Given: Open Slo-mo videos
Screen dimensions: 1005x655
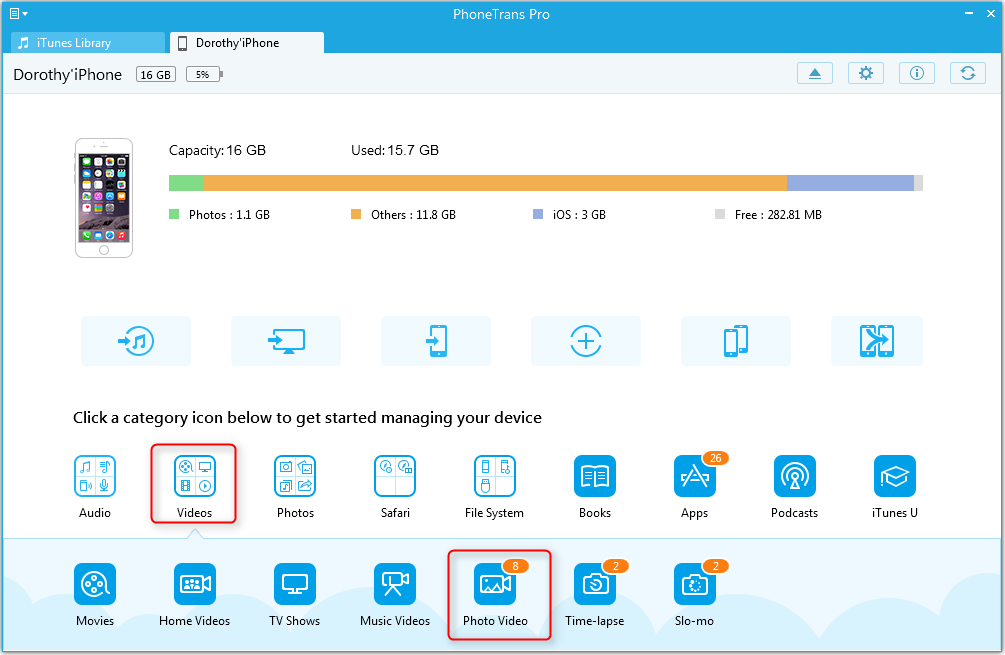Looking at the screenshot, I should pyautogui.click(x=695, y=585).
